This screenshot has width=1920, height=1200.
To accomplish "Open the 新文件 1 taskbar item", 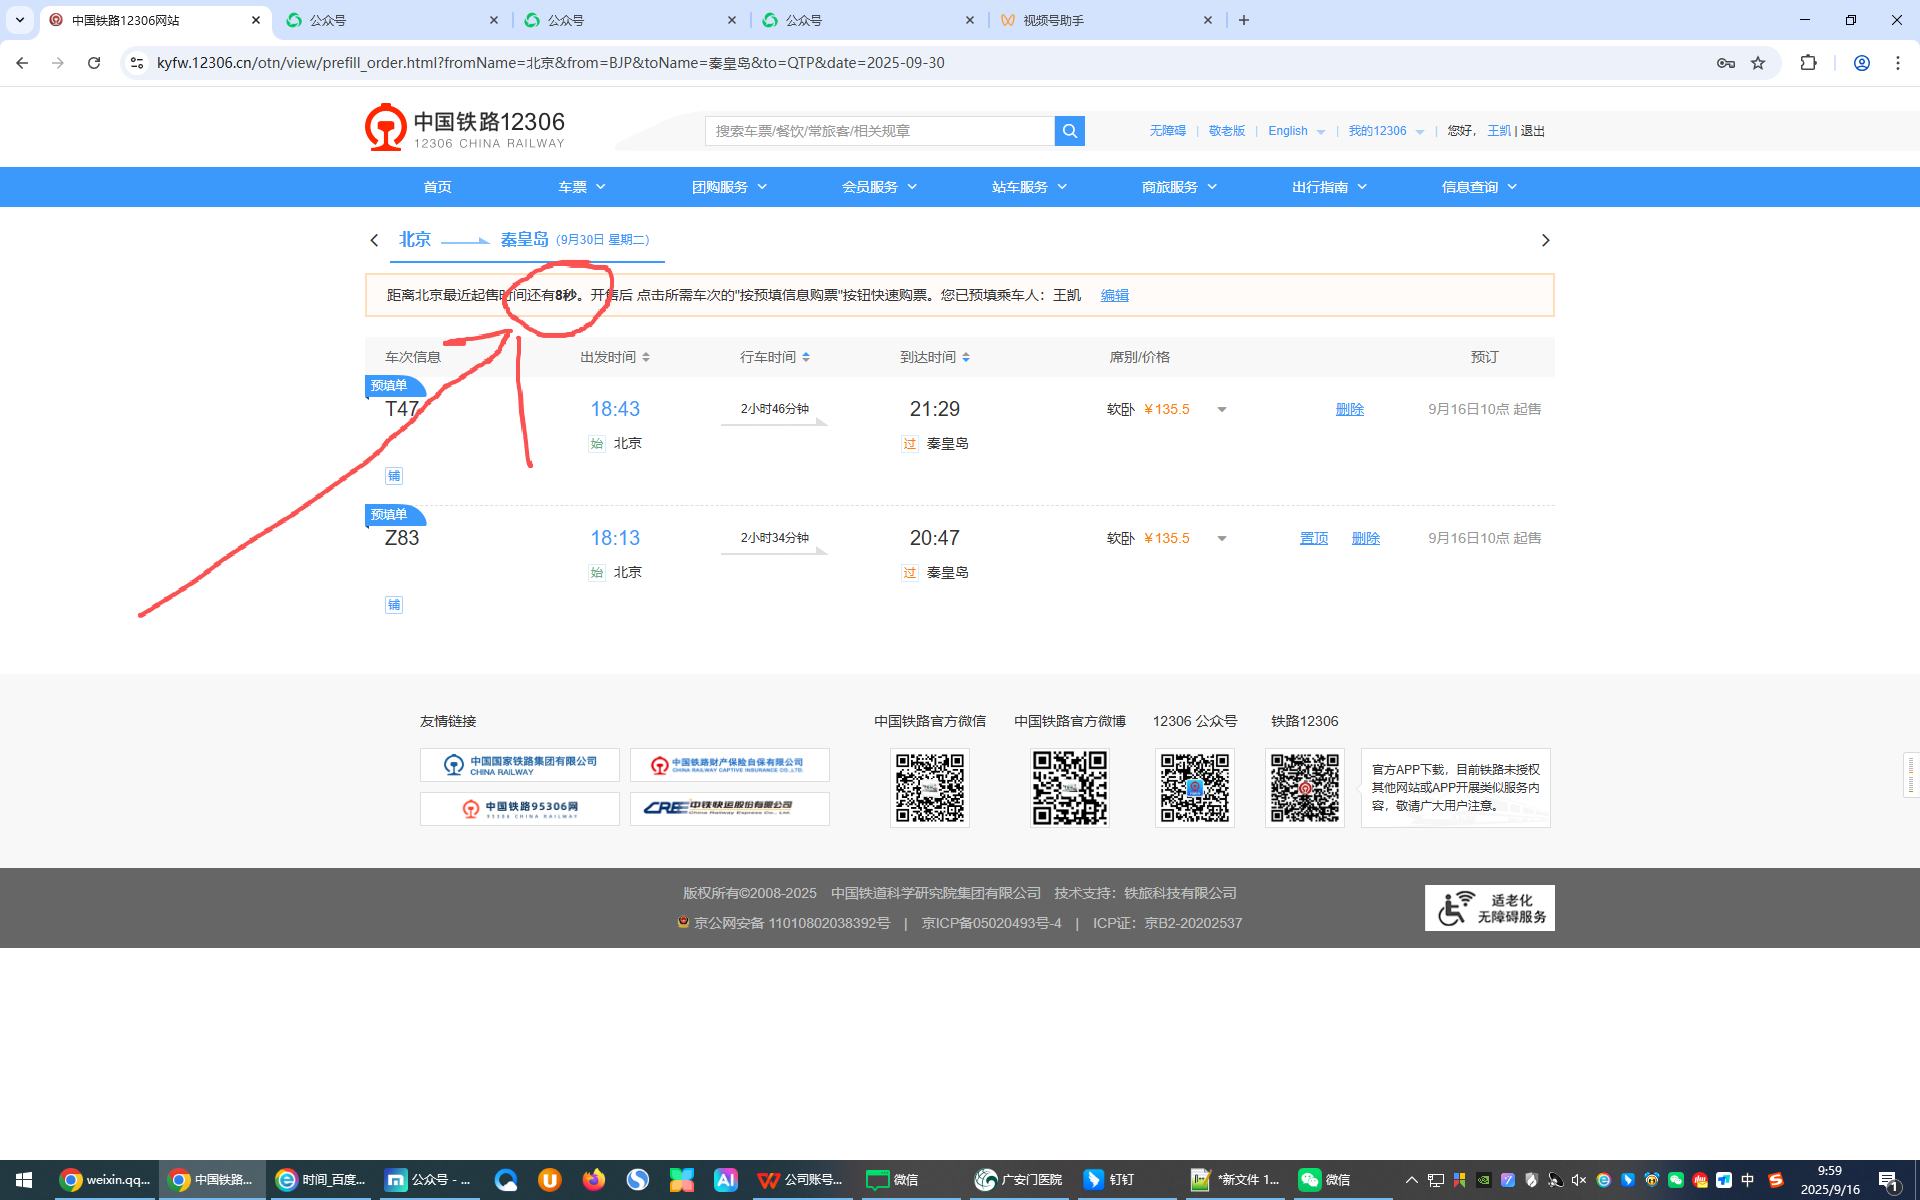I will pyautogui.click(x=1236, y=1180).
